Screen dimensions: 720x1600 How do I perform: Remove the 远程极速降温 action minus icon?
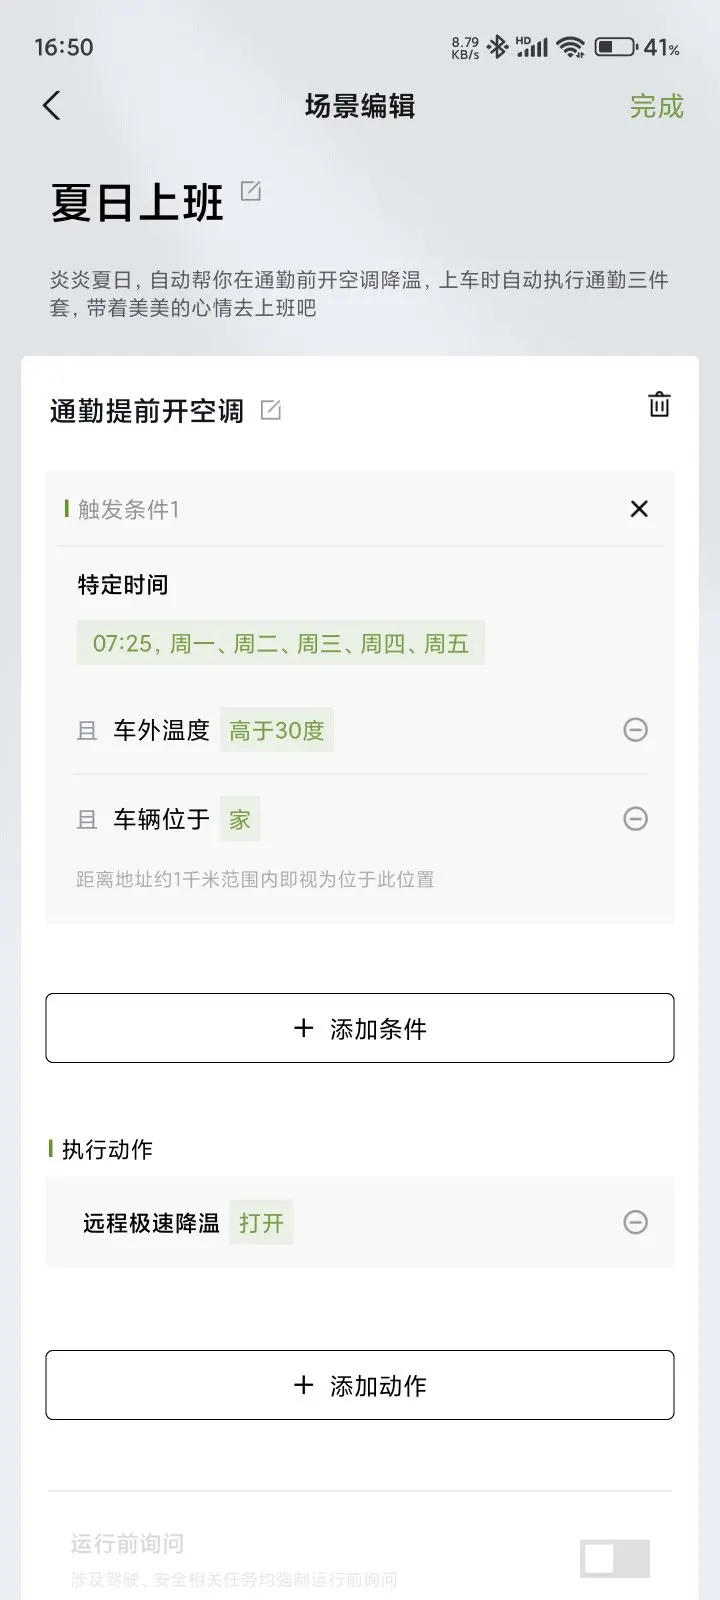click(x=635, y=1222)
